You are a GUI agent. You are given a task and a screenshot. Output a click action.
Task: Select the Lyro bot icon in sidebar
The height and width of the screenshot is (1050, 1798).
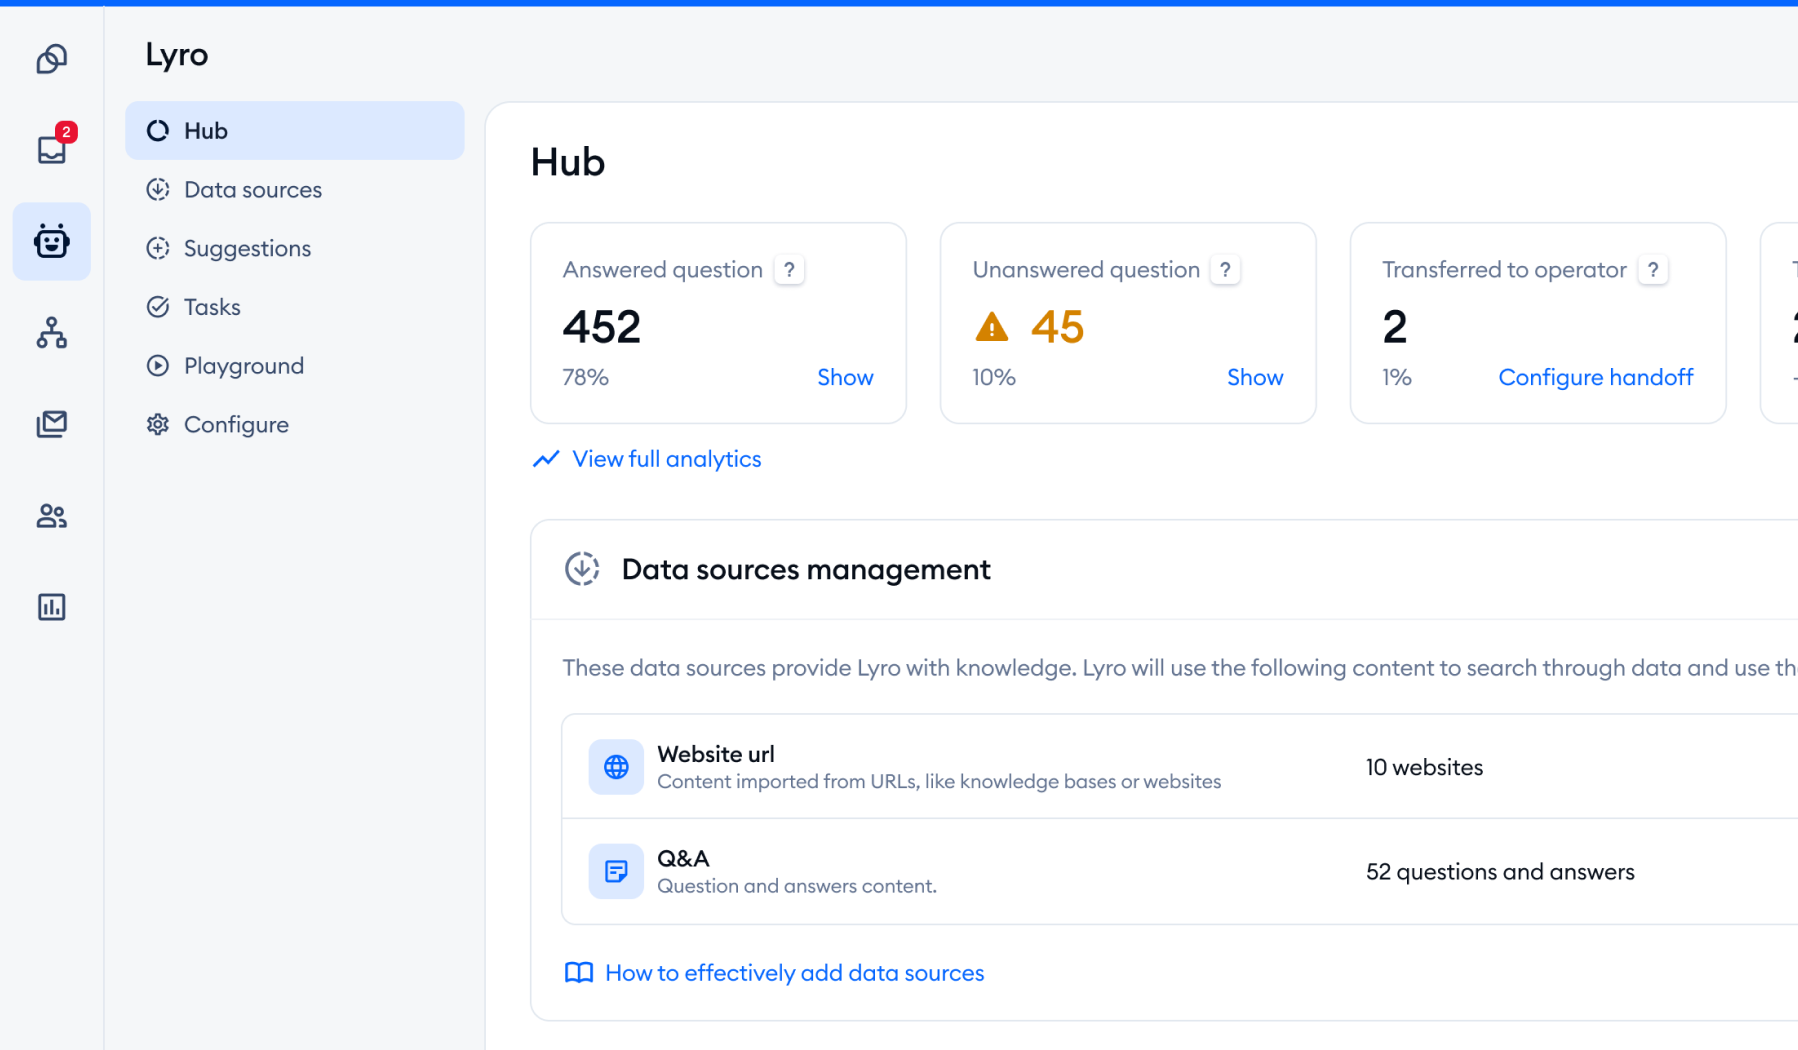(52, 241)
